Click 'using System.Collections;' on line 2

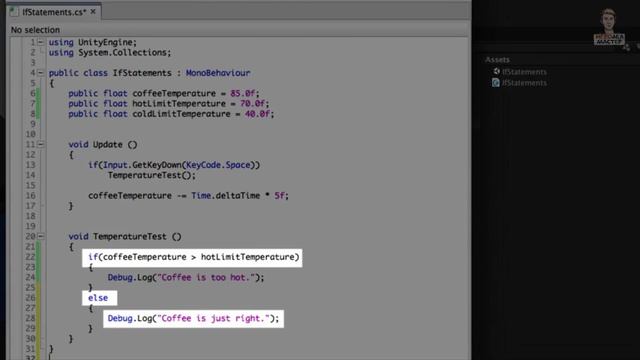point(110,52)
